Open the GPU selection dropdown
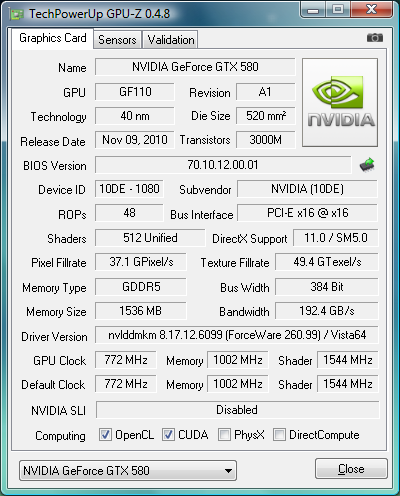The image size is (400, 496). pos(128,471)
